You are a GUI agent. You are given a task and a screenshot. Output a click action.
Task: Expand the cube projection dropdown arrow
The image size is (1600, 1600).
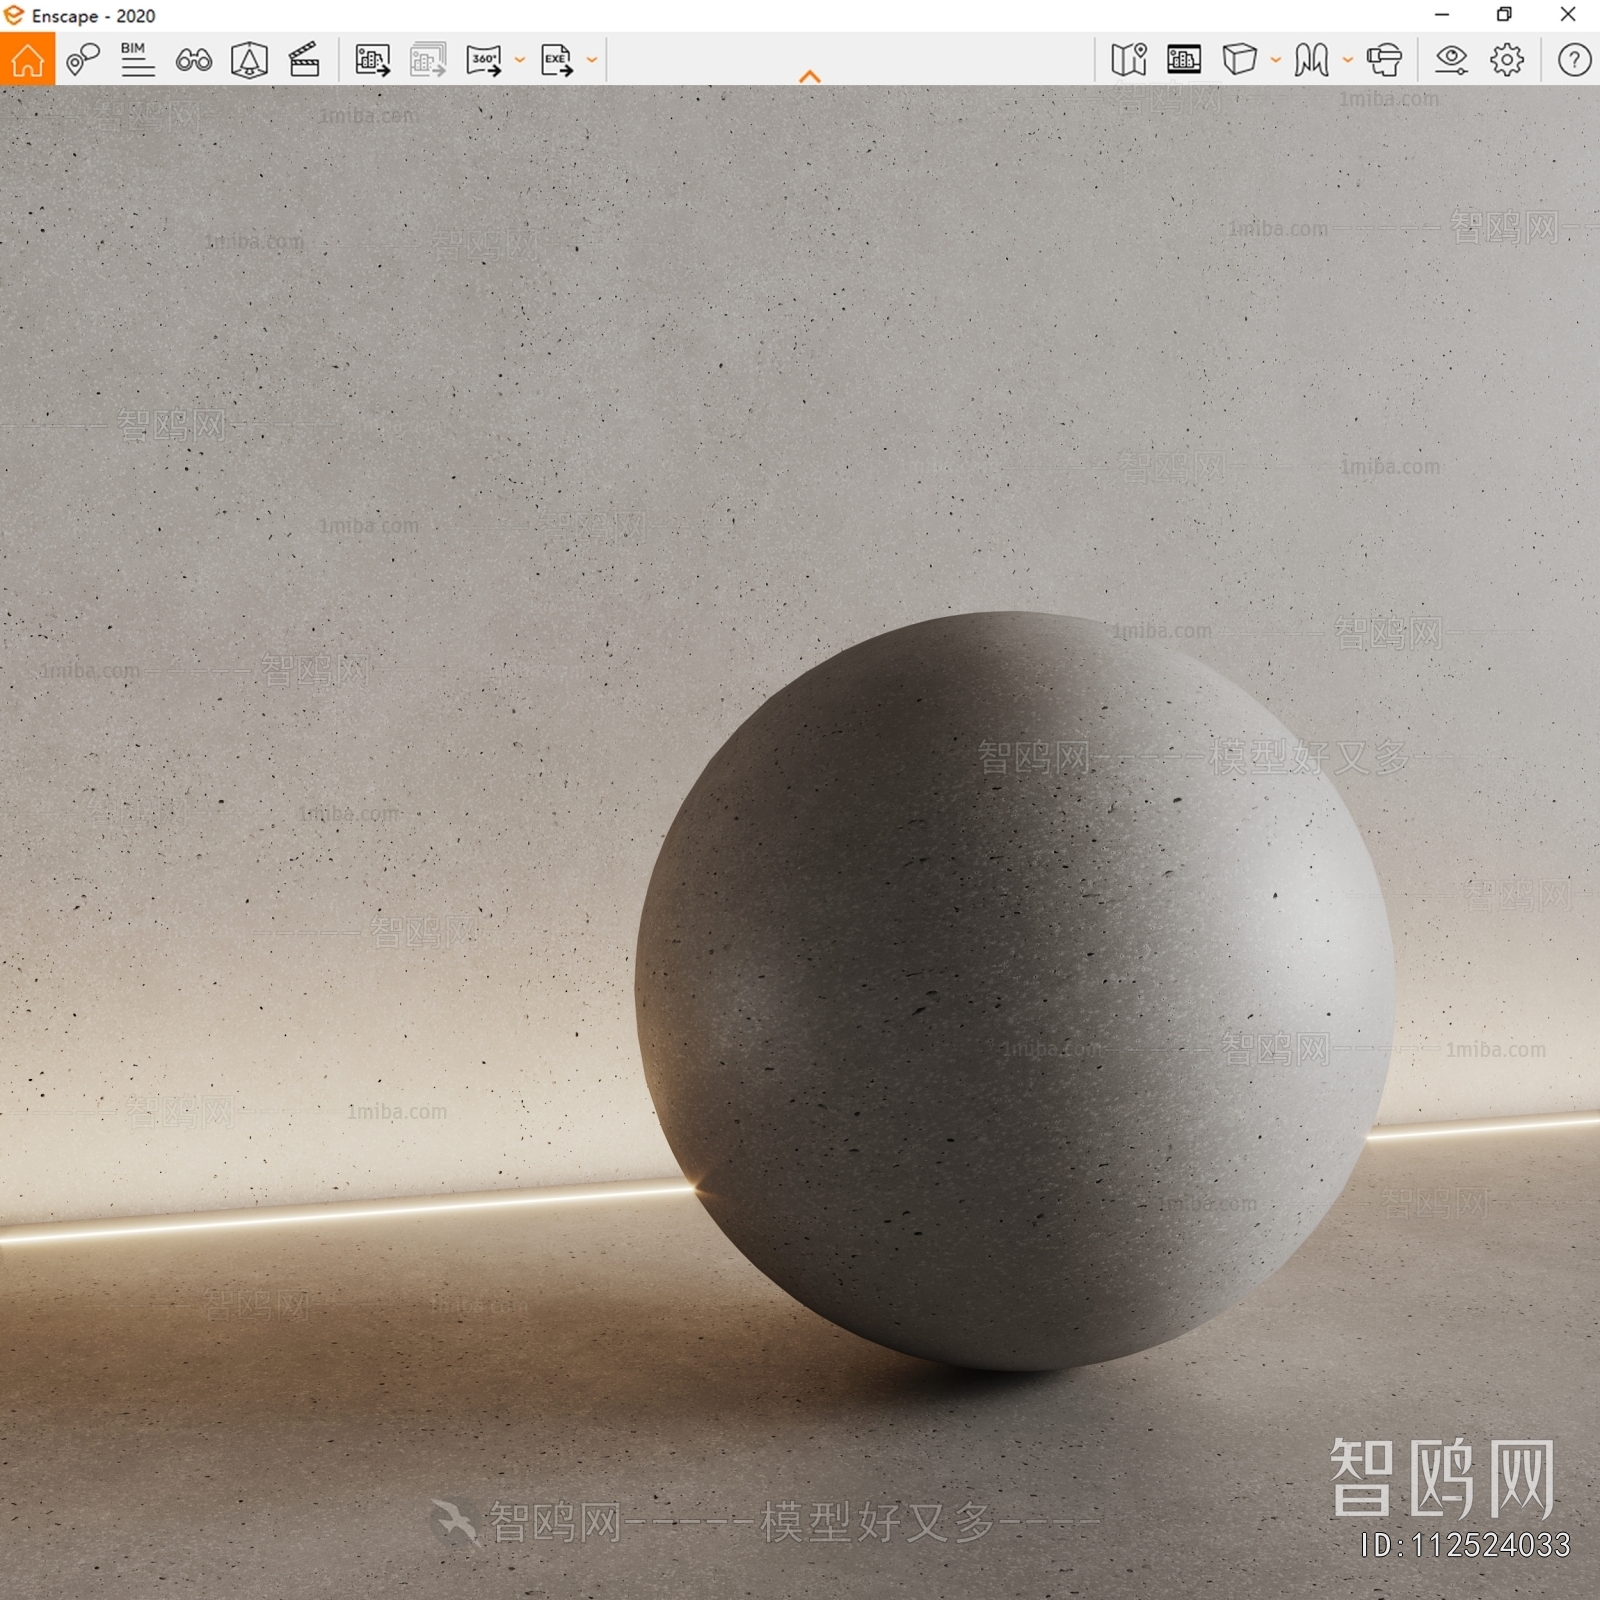(x=1276, y=60)
